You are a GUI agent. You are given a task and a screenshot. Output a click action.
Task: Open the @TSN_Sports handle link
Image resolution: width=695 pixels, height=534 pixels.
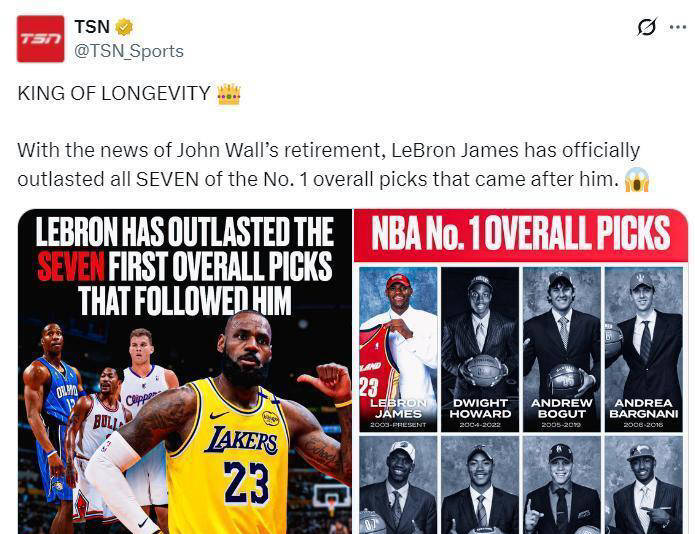coord(129,51)
